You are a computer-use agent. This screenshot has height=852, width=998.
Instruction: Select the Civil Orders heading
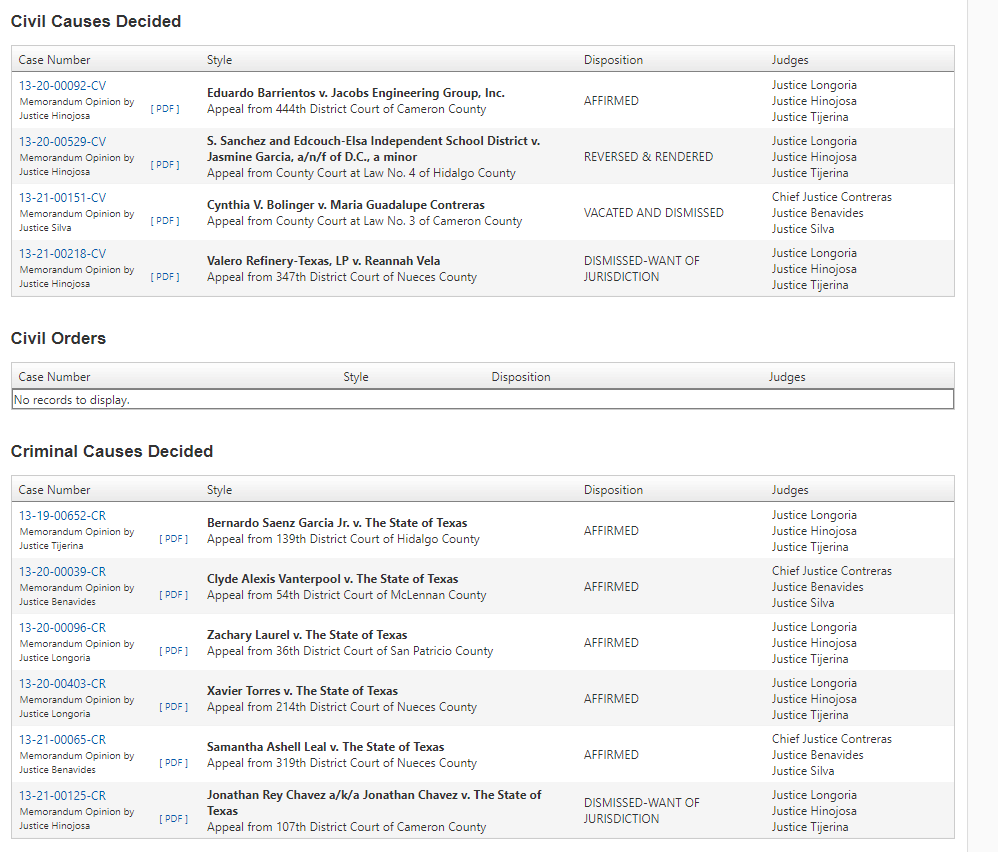click(x=59, y=338)
